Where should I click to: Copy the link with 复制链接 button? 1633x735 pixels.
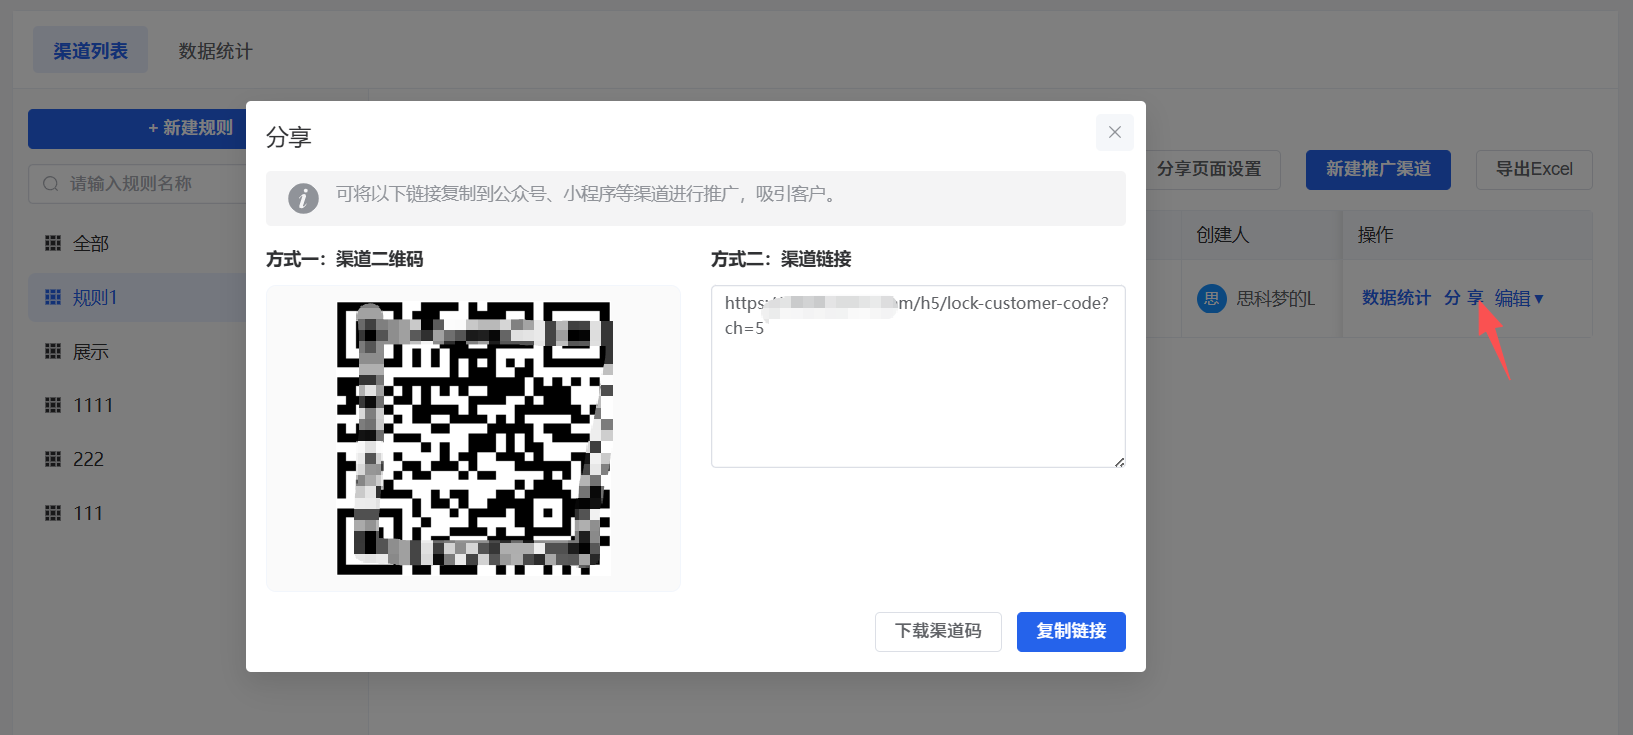coord(1071,632)
